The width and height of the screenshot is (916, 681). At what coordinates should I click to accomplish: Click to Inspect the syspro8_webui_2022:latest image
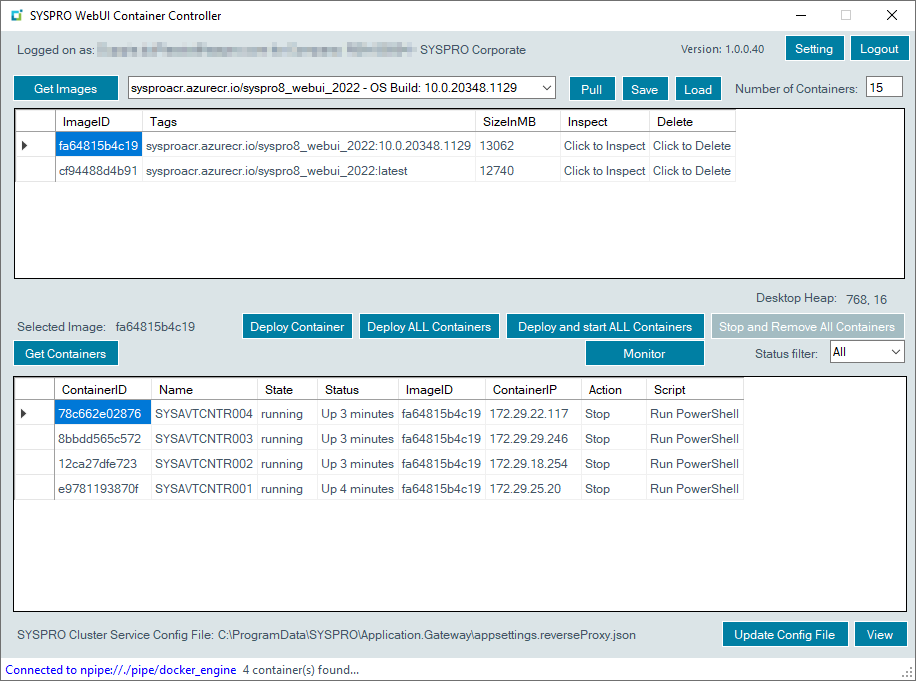(604, 171)
